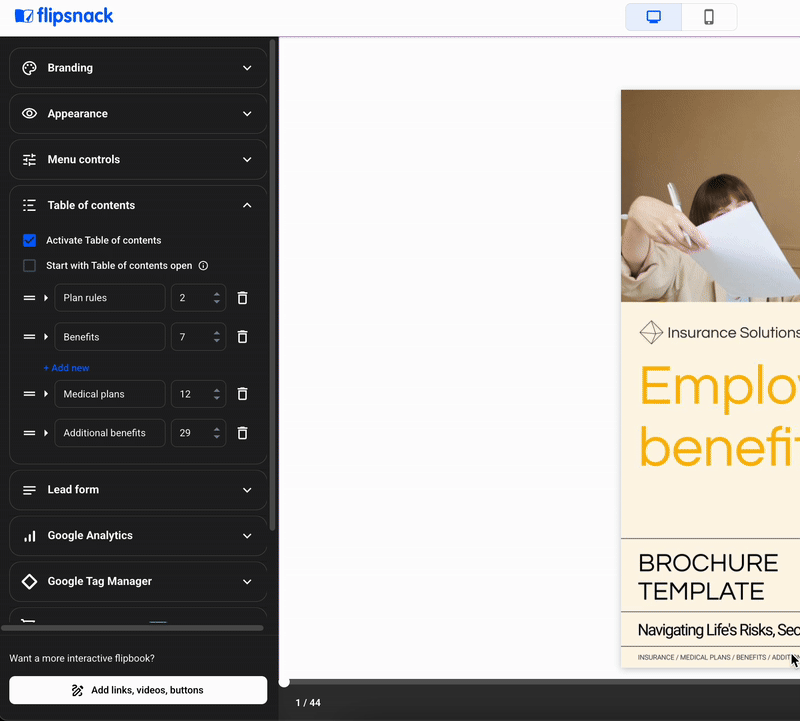Viewport: 800px width, 721px height.
Task: Expand the Branding section
Action: (247, 68)
